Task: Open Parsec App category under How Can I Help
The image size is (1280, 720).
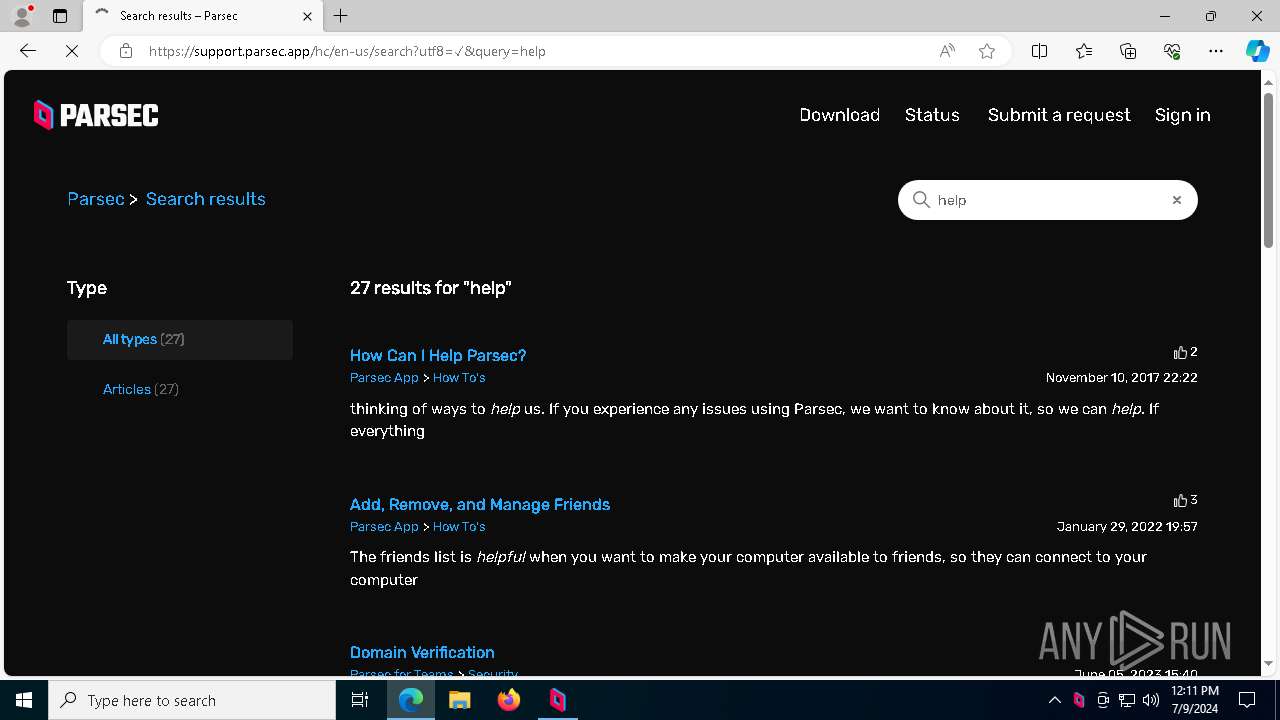Action: 384,378
